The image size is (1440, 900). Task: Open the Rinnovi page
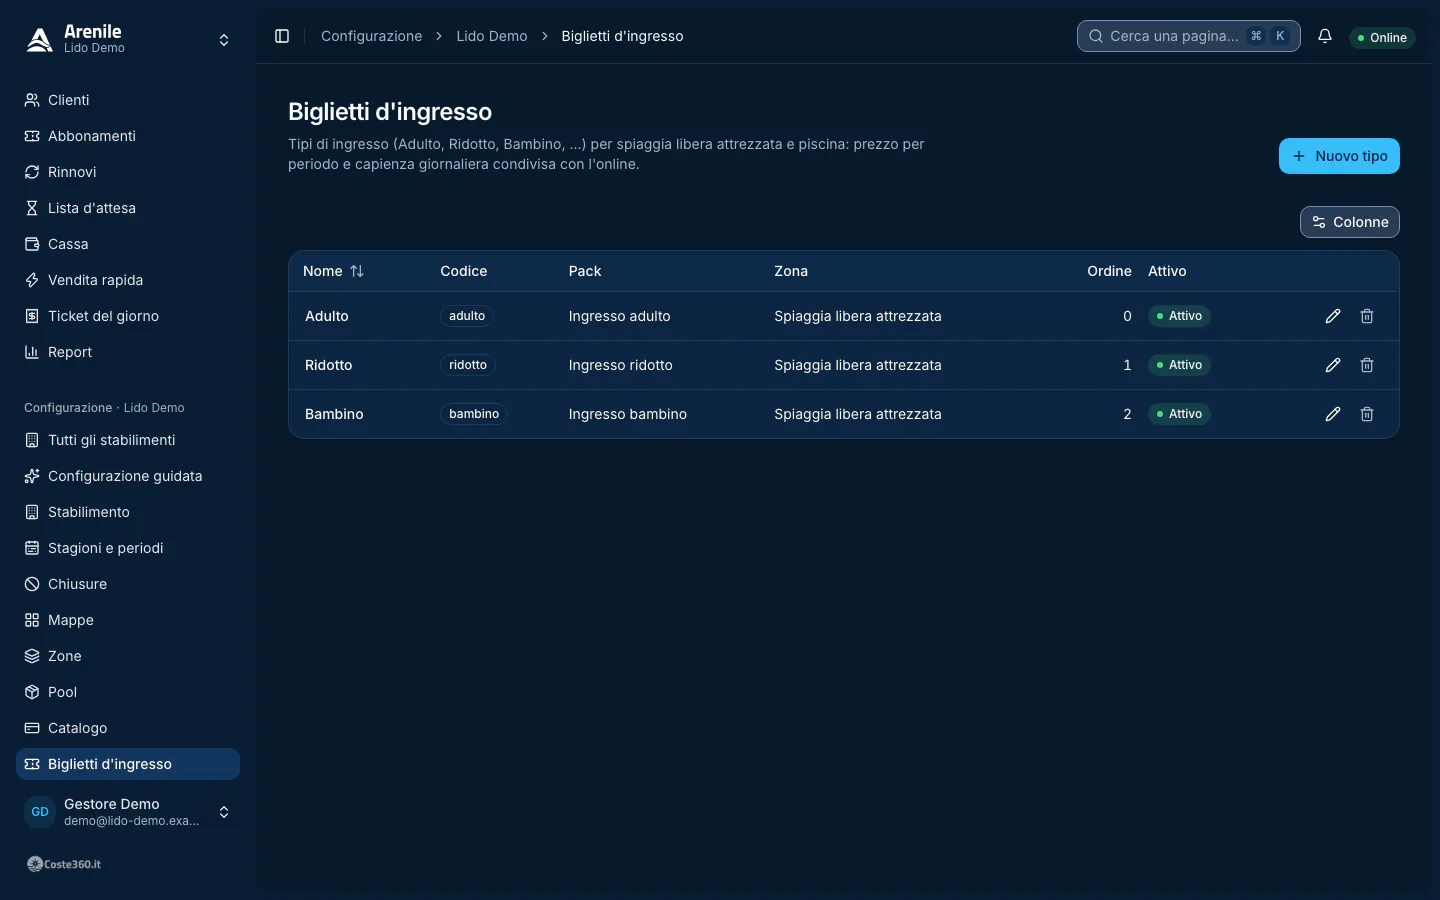tap(128, 172)
